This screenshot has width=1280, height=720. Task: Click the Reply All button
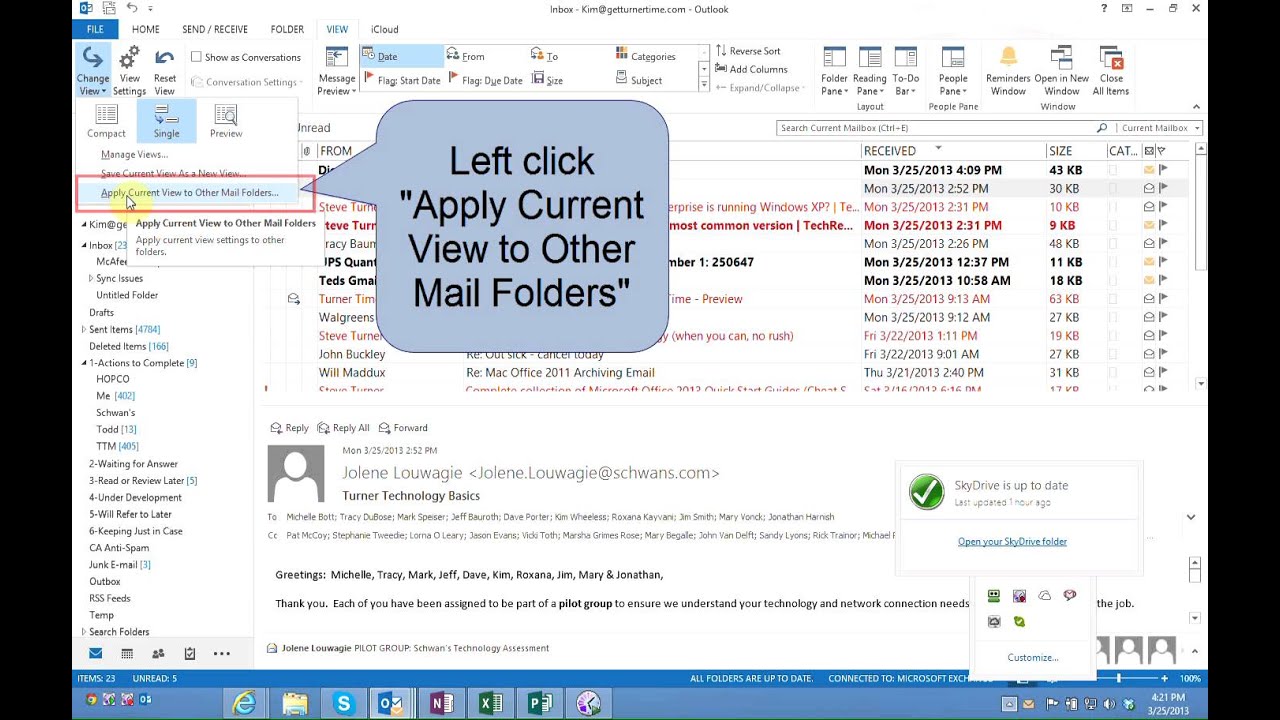344,427
